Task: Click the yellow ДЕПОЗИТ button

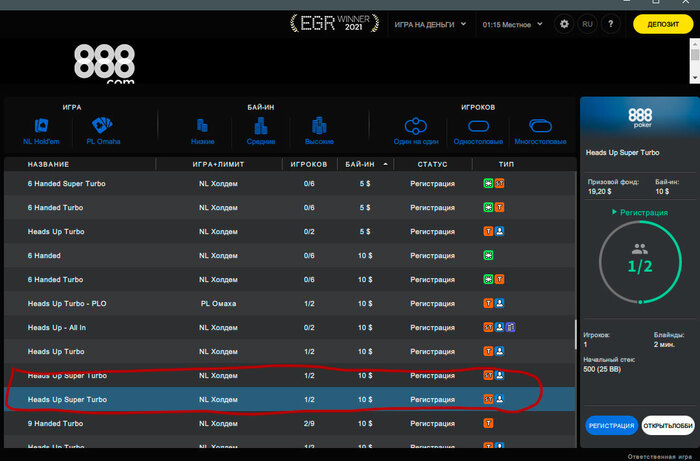Action: pyautogui.click(x=663, y=24)
